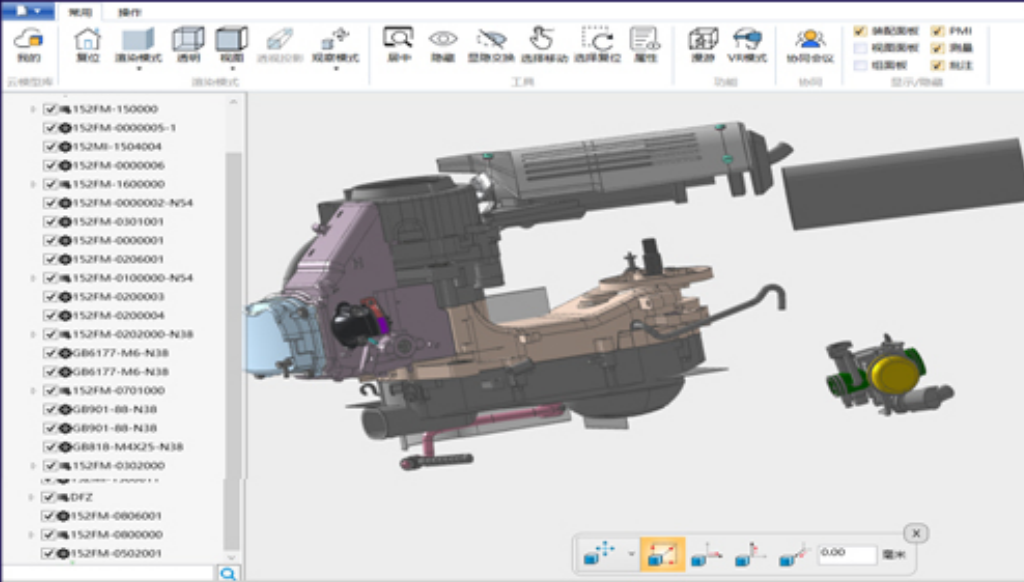The width and height of the screenshot is (1024, 582).
Task: Select the 常用 ribbon tab
Action: (80, 13)
